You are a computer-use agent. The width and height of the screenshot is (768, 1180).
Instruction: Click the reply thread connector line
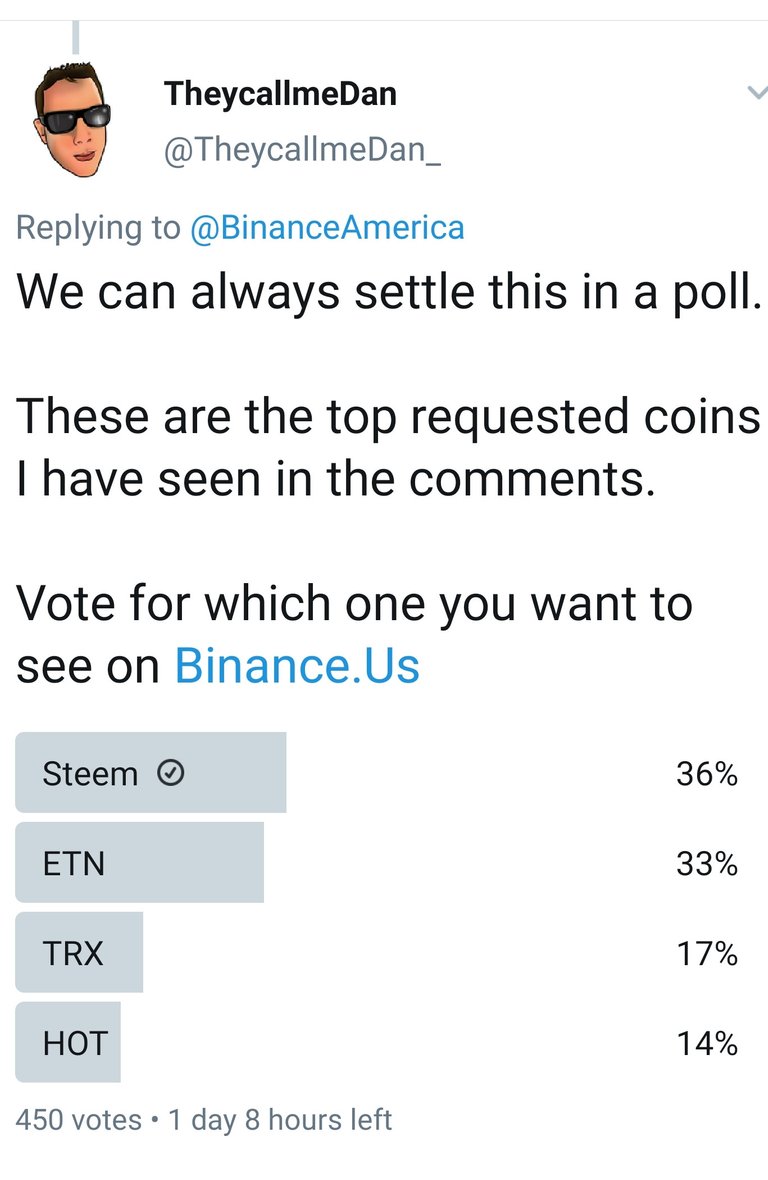pos(75,38)
